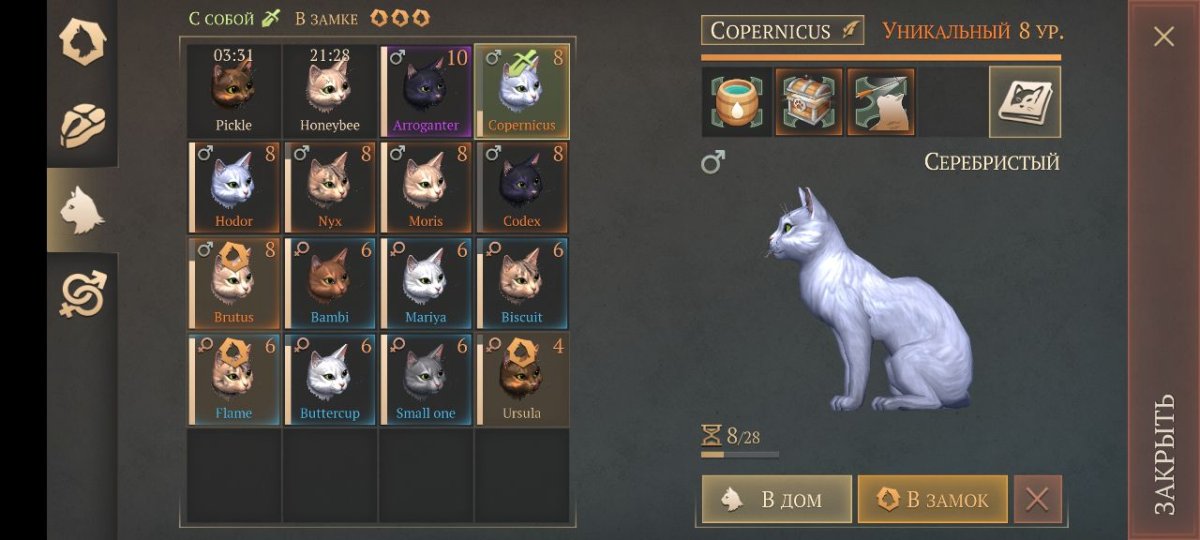
Task: Tap the water bucket perk icon
Action: 737,102
